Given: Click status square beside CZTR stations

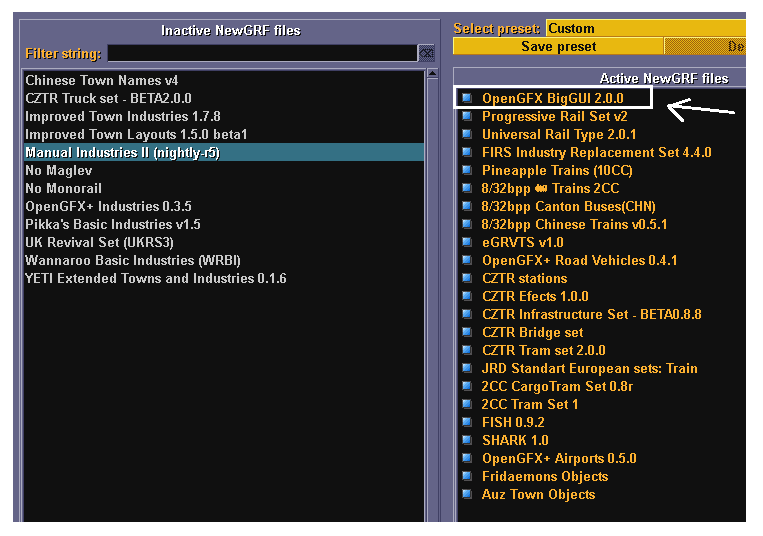Looking at the screenshot, I should point(467,278).
